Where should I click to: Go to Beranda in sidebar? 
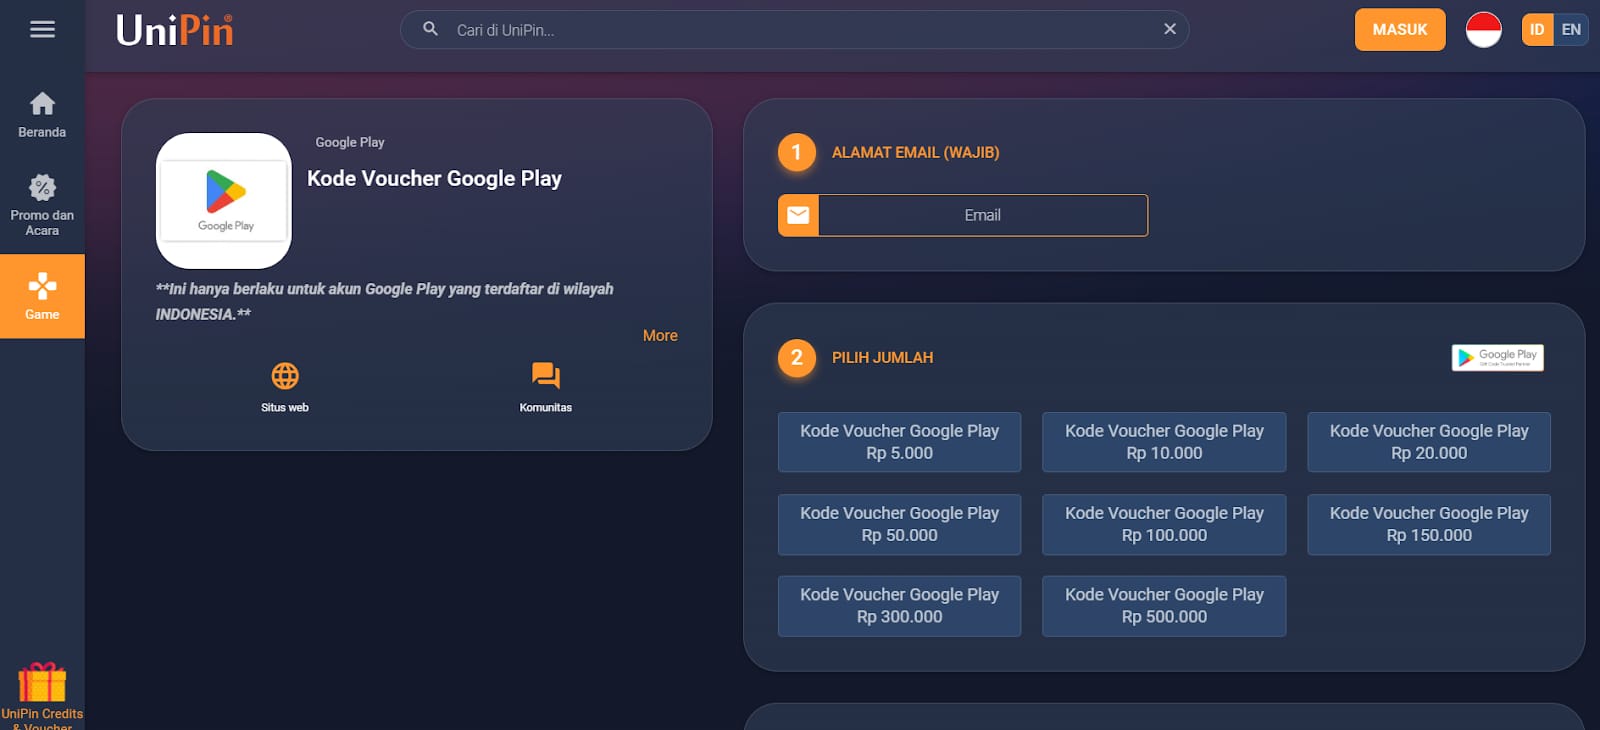click(x=42, y=115)
